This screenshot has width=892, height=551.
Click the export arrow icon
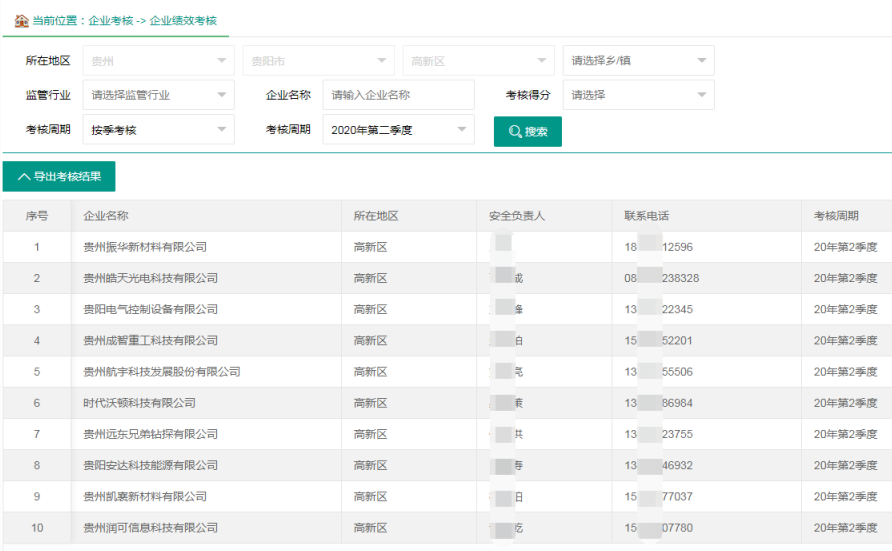[x=24, y=177]
